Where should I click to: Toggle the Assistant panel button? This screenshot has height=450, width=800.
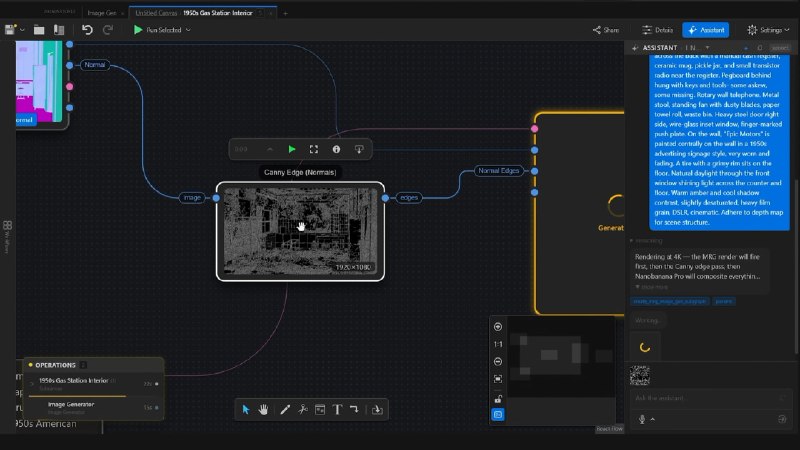click(706, 30)
